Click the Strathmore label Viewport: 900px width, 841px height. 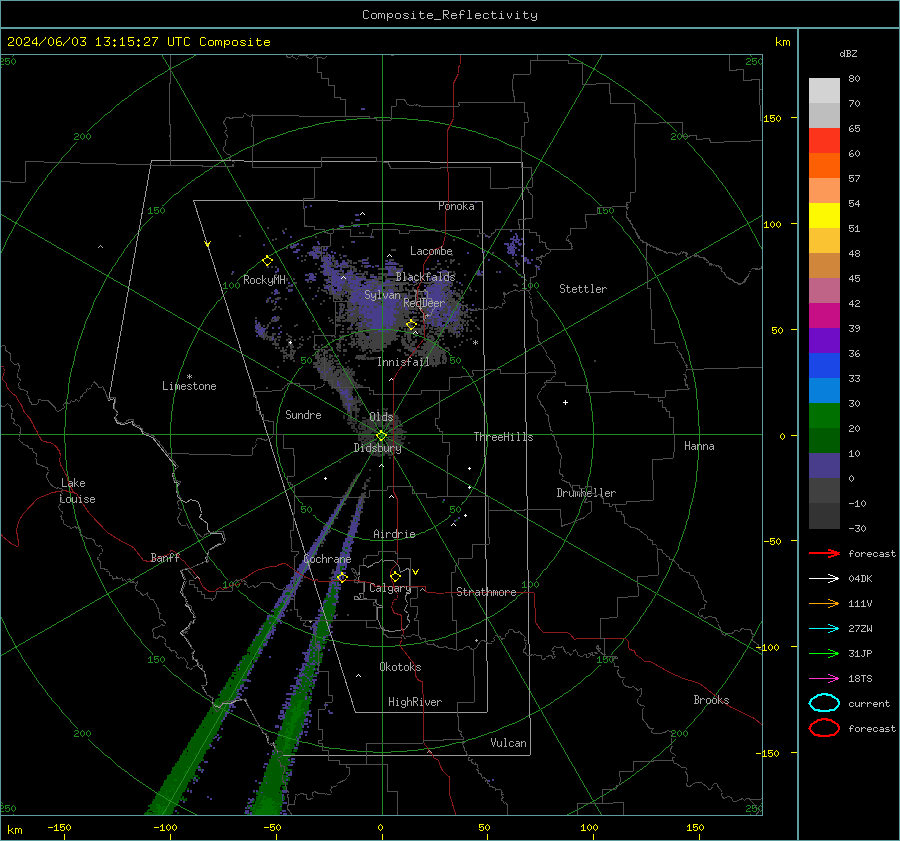point(486,592)
